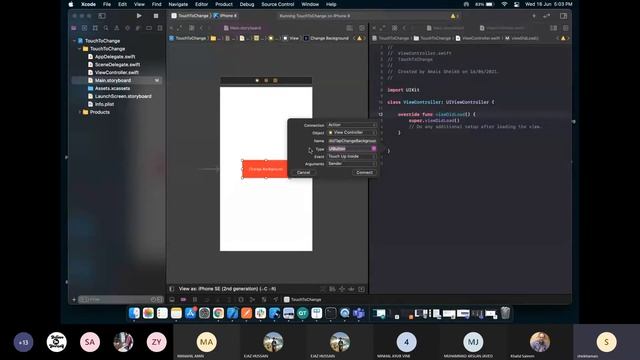
Task: Click Cancel in the connection popup
Action: pyautogui.click(x=303, y=173)
